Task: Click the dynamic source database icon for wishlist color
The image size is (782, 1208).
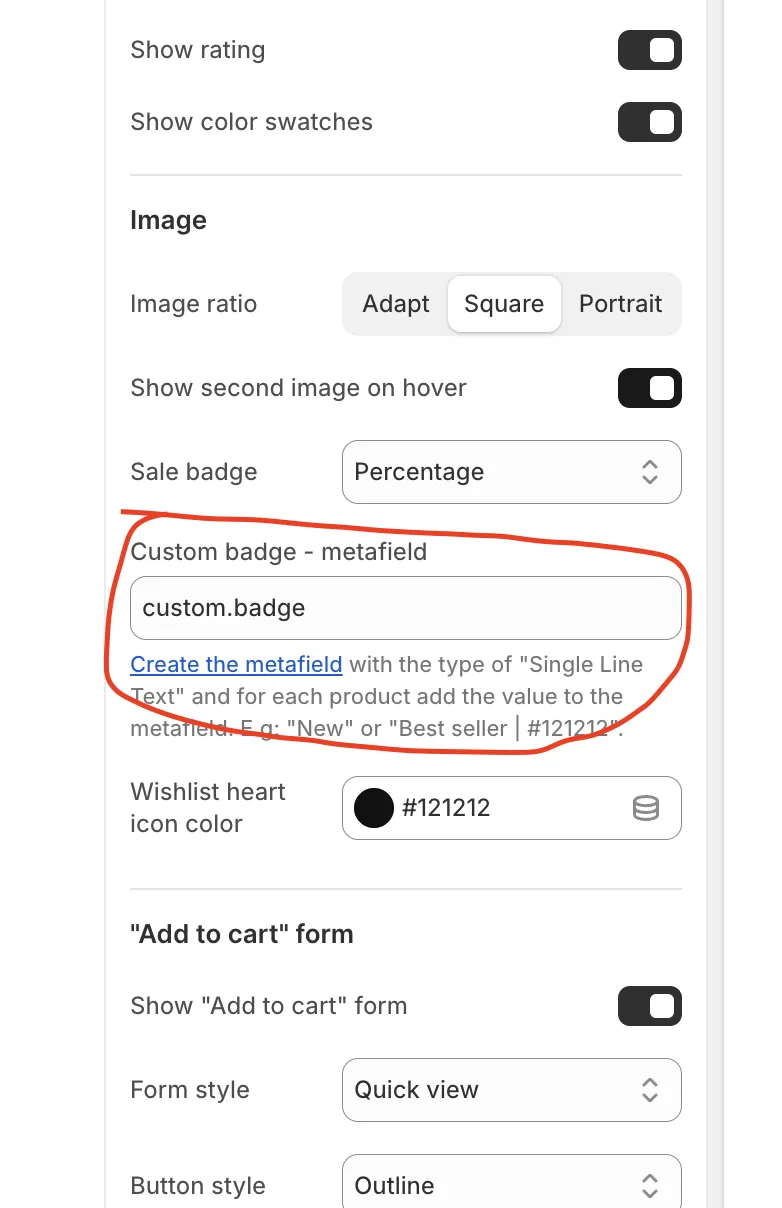Action: 647,807
